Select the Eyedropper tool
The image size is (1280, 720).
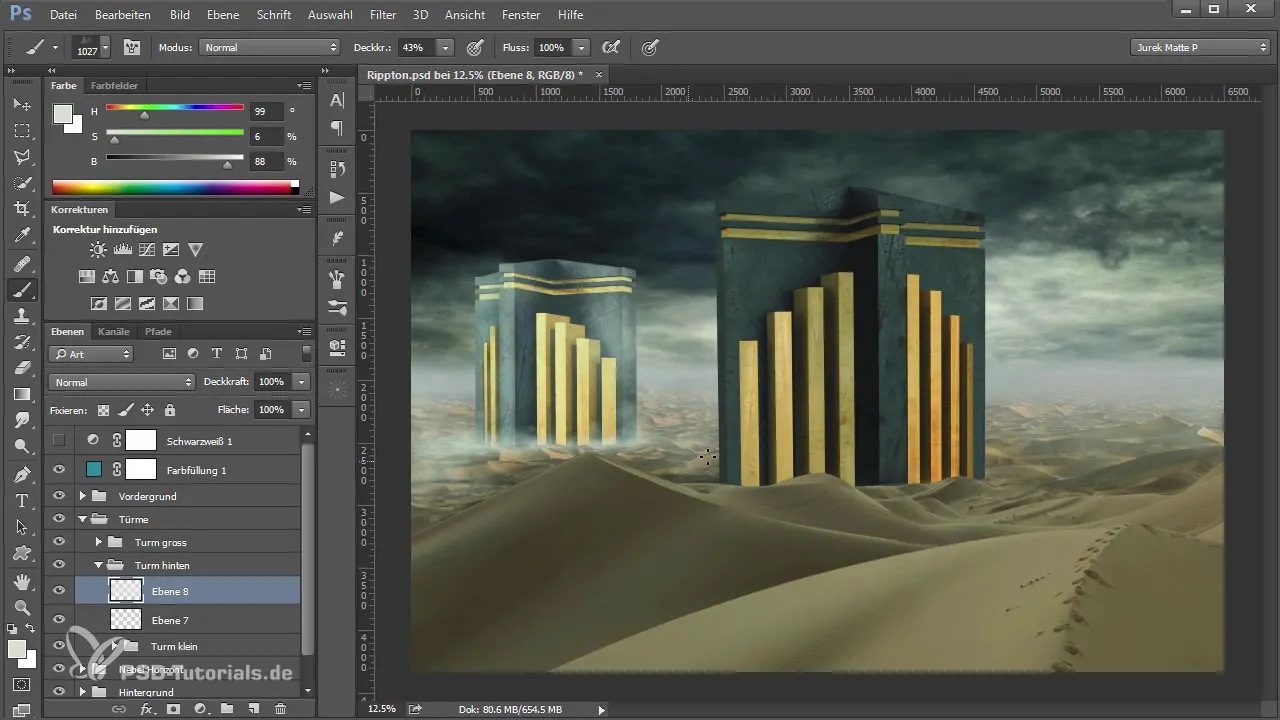[22, 236]
